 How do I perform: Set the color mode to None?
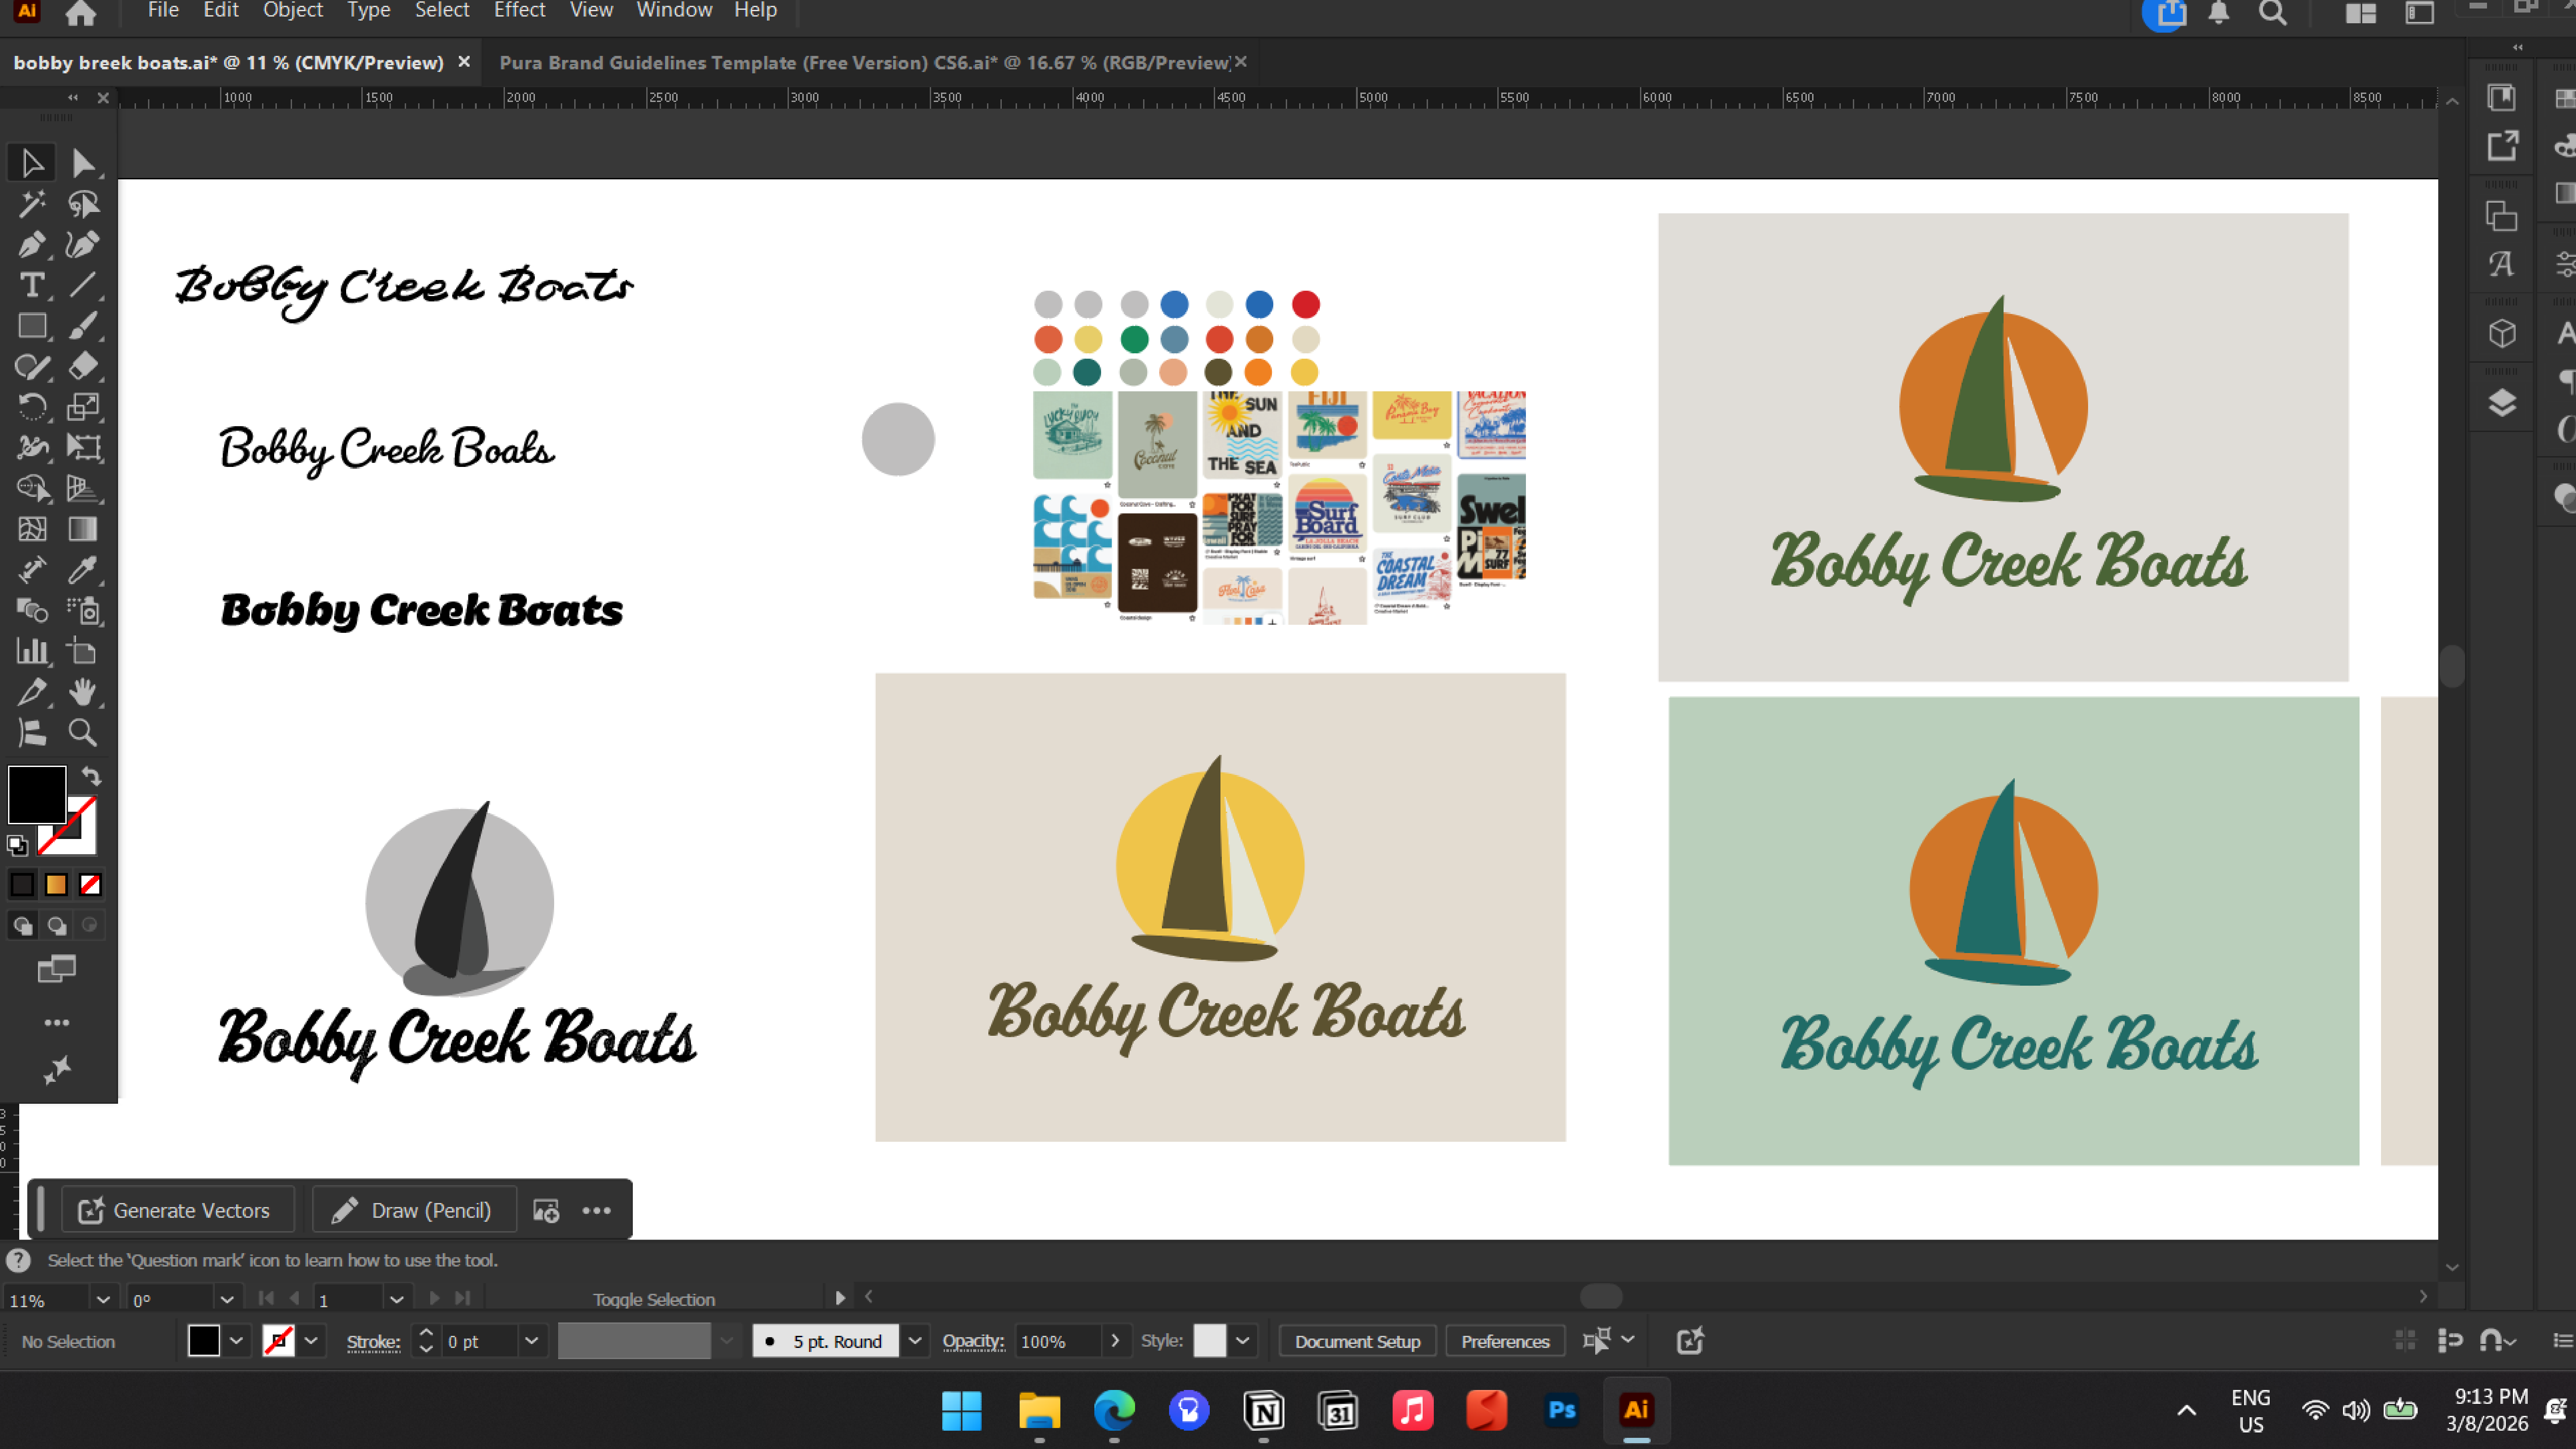click(x=90, y=885)
